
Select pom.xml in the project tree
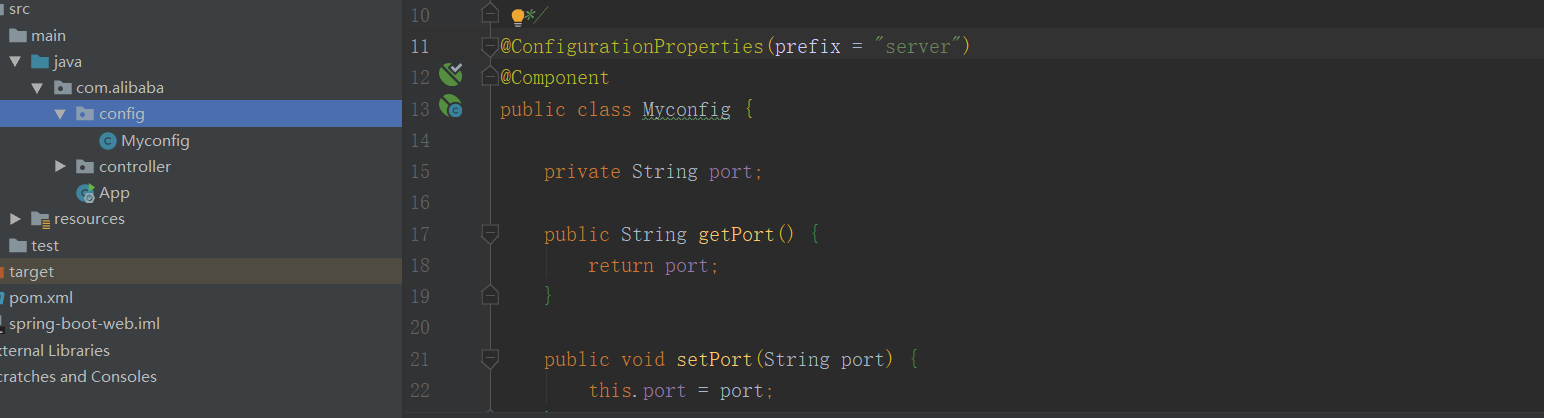click(41, 298)
